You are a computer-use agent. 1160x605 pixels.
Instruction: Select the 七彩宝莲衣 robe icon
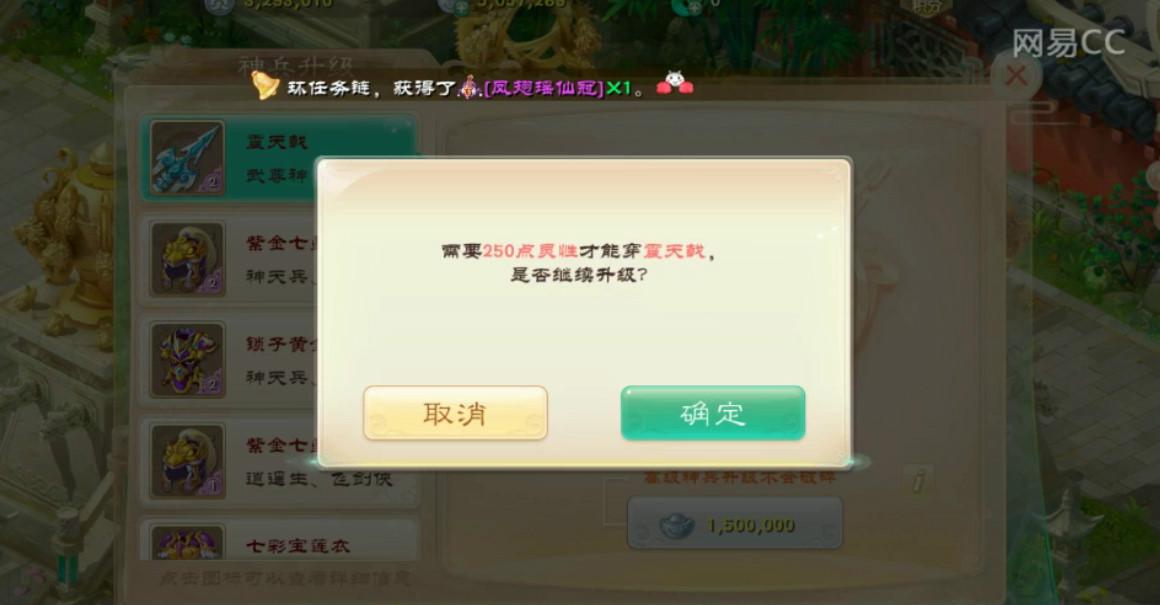tap(187, 542)
